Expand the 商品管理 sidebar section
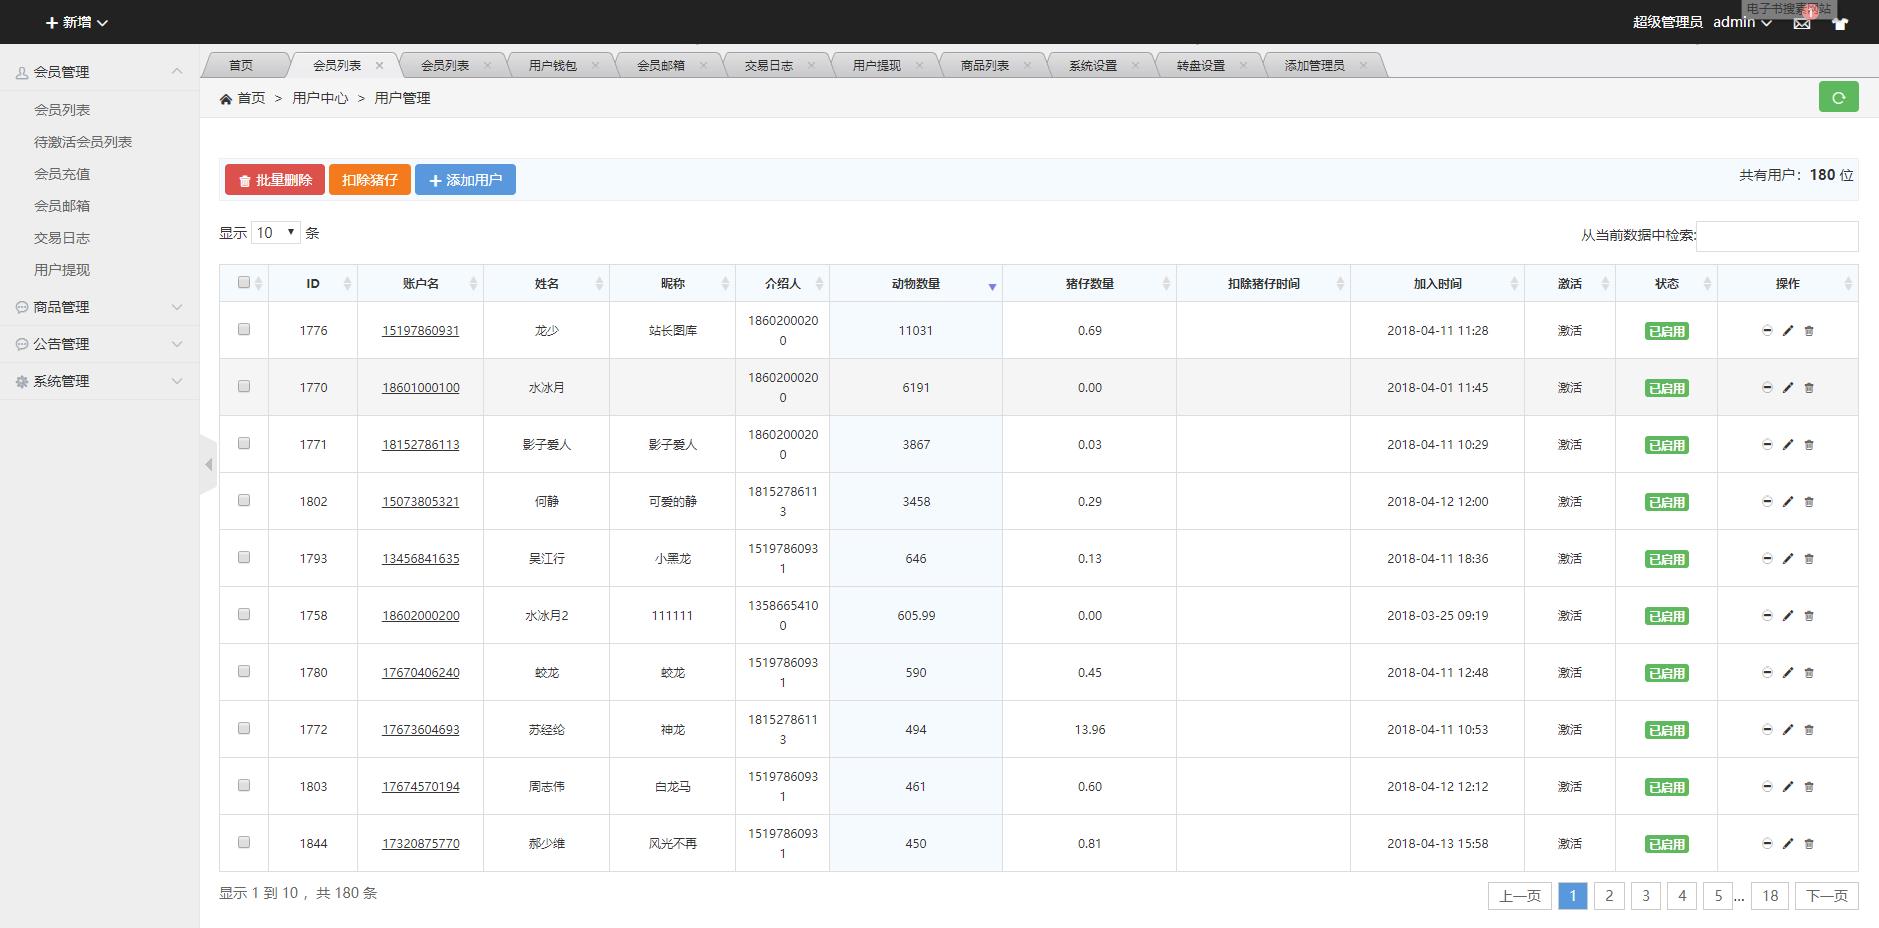Image resolution: width=1879 pixels, height=928 pixels. click(x=100, y=307)
